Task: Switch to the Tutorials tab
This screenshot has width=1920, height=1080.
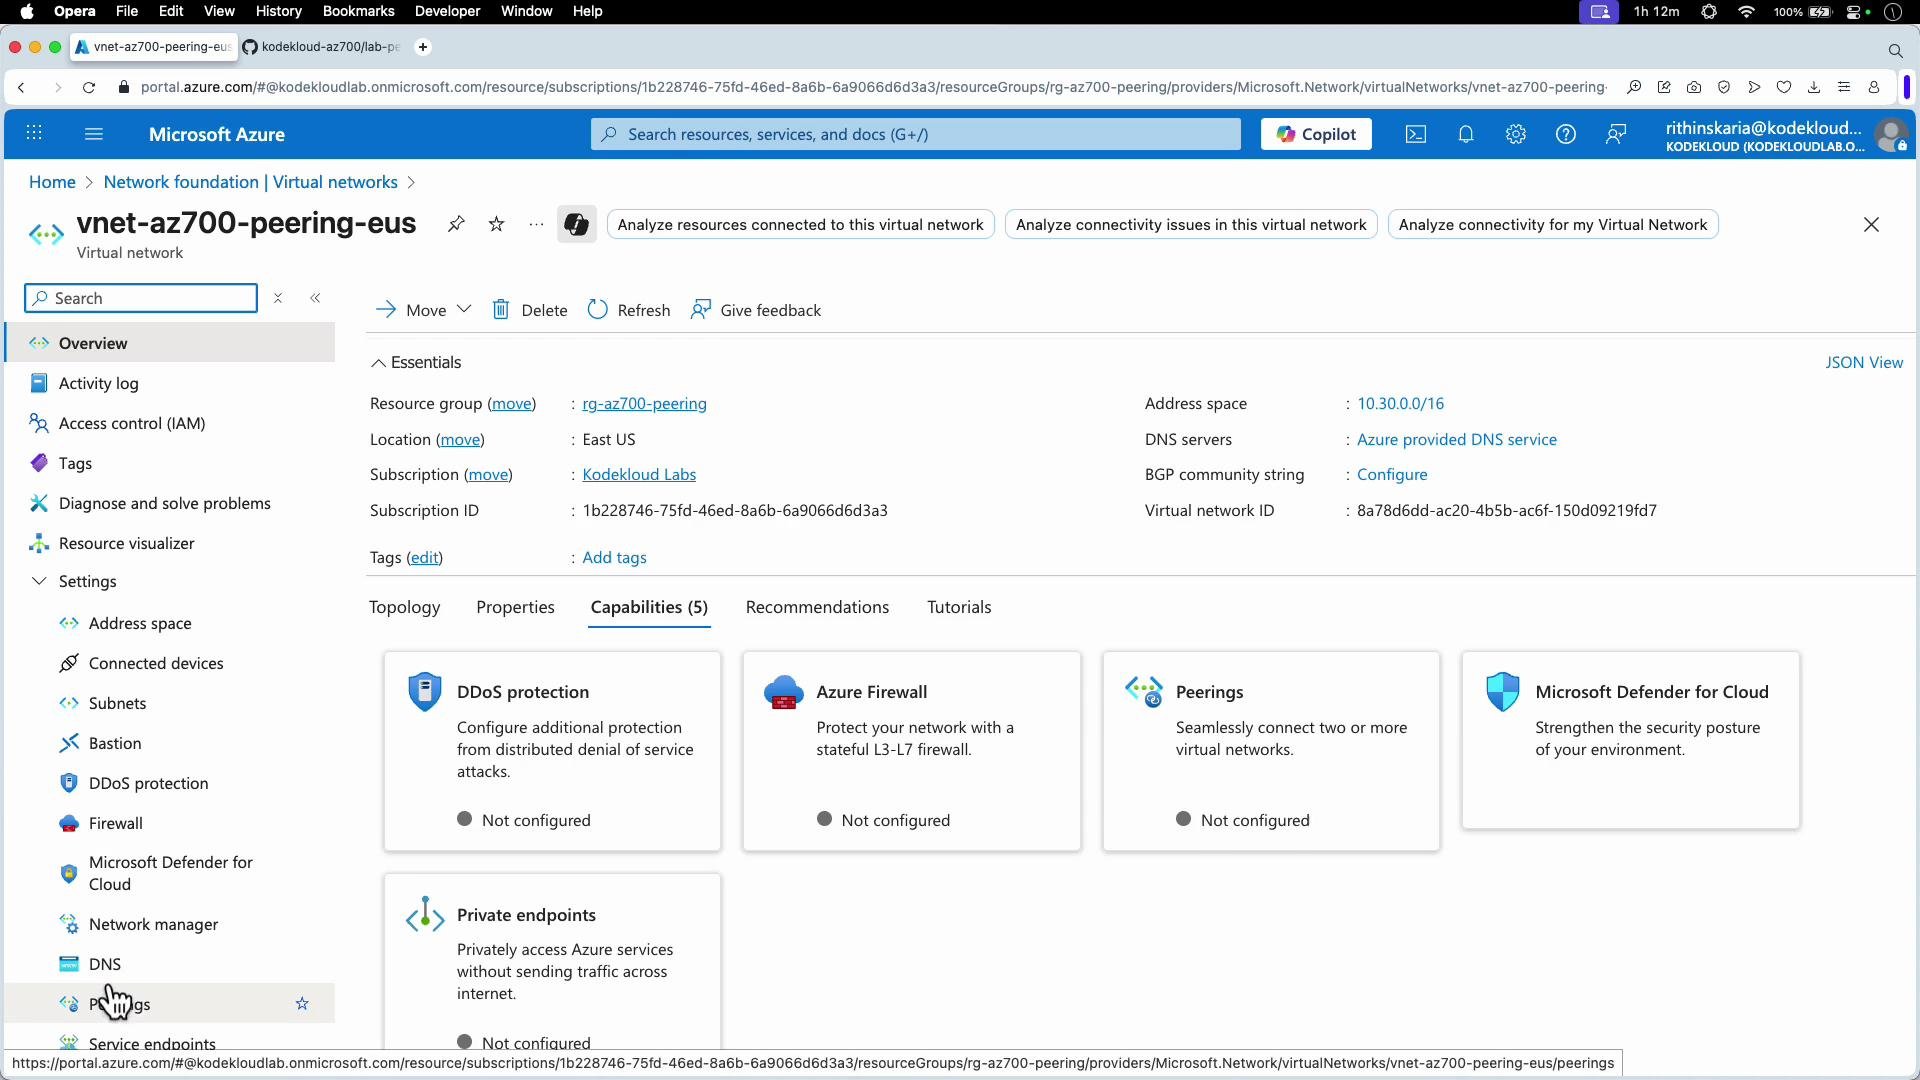Action: click(959, 607)
